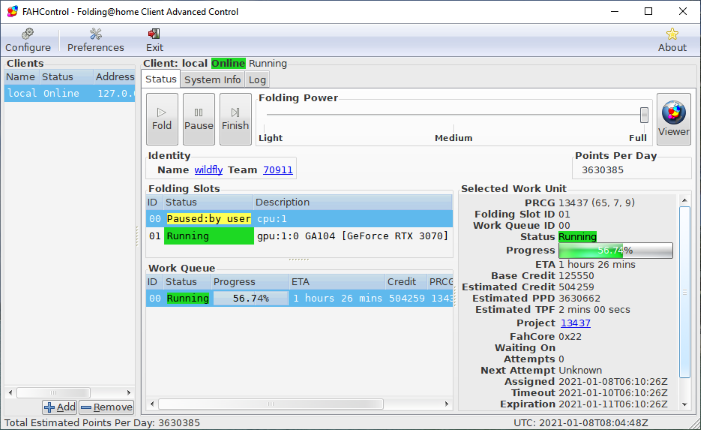Click Work Queue Progress column header
The height and width of the screenshot is (430, 701).
pyautogui.click(x=249, y=282)
